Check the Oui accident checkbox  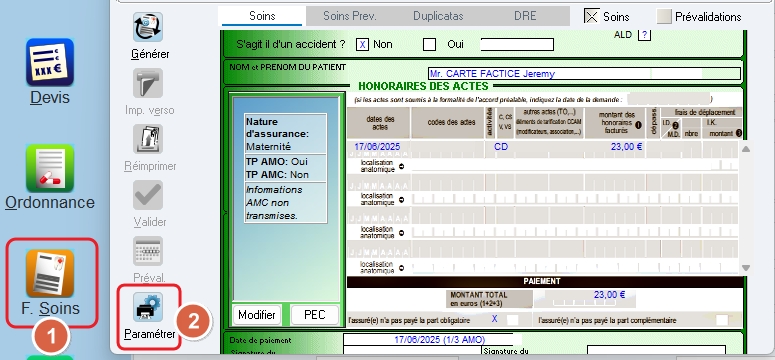coord(430,45)
